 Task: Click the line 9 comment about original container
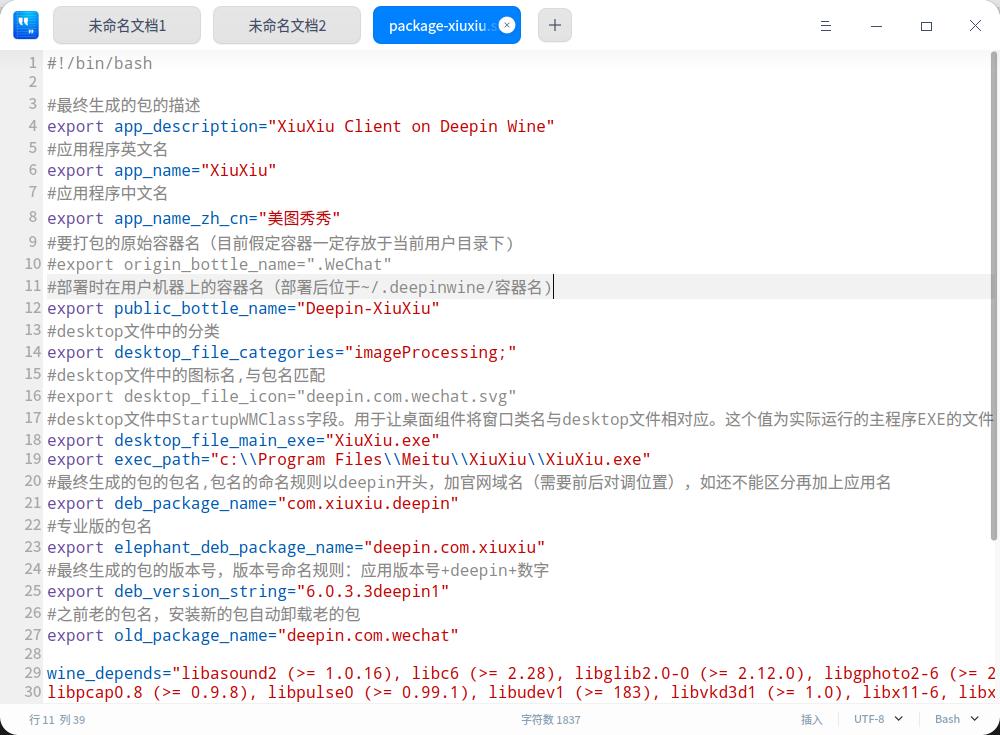(x=281, y=243)
